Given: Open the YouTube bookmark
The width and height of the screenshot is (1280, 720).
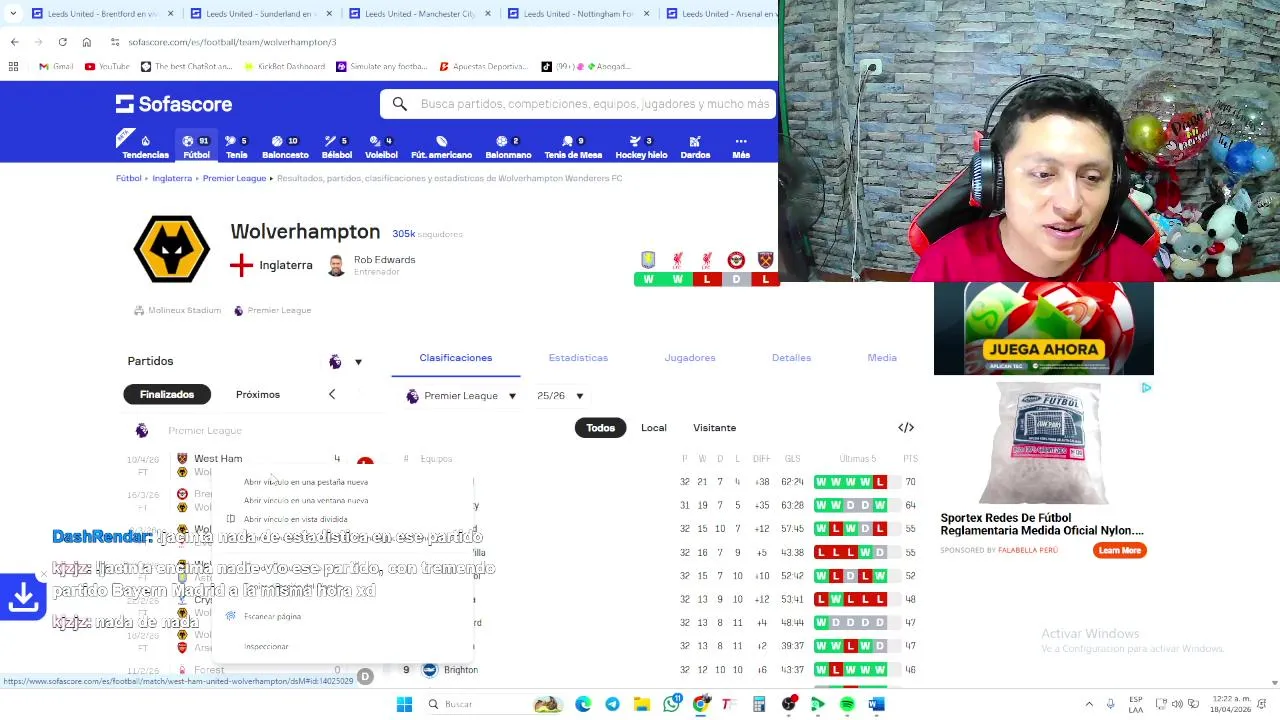Looking at the screenshot, I should (107, 66).
